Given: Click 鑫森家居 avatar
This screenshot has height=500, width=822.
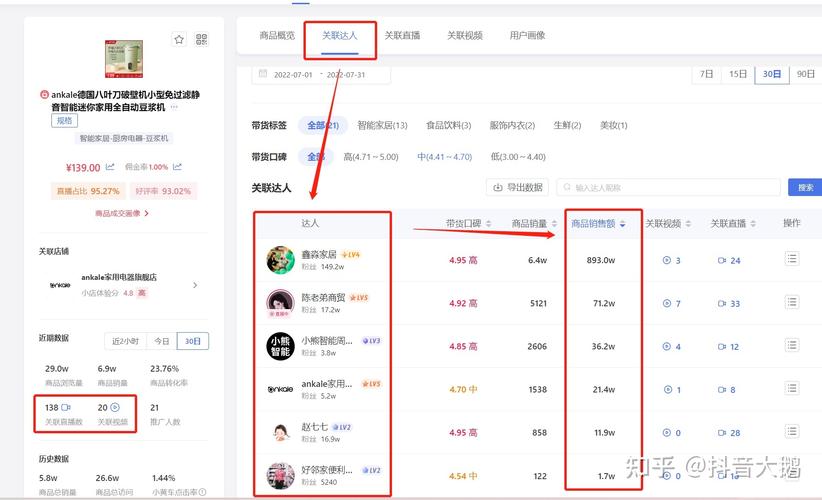Looking at the screenshot, I should (280, 260).
